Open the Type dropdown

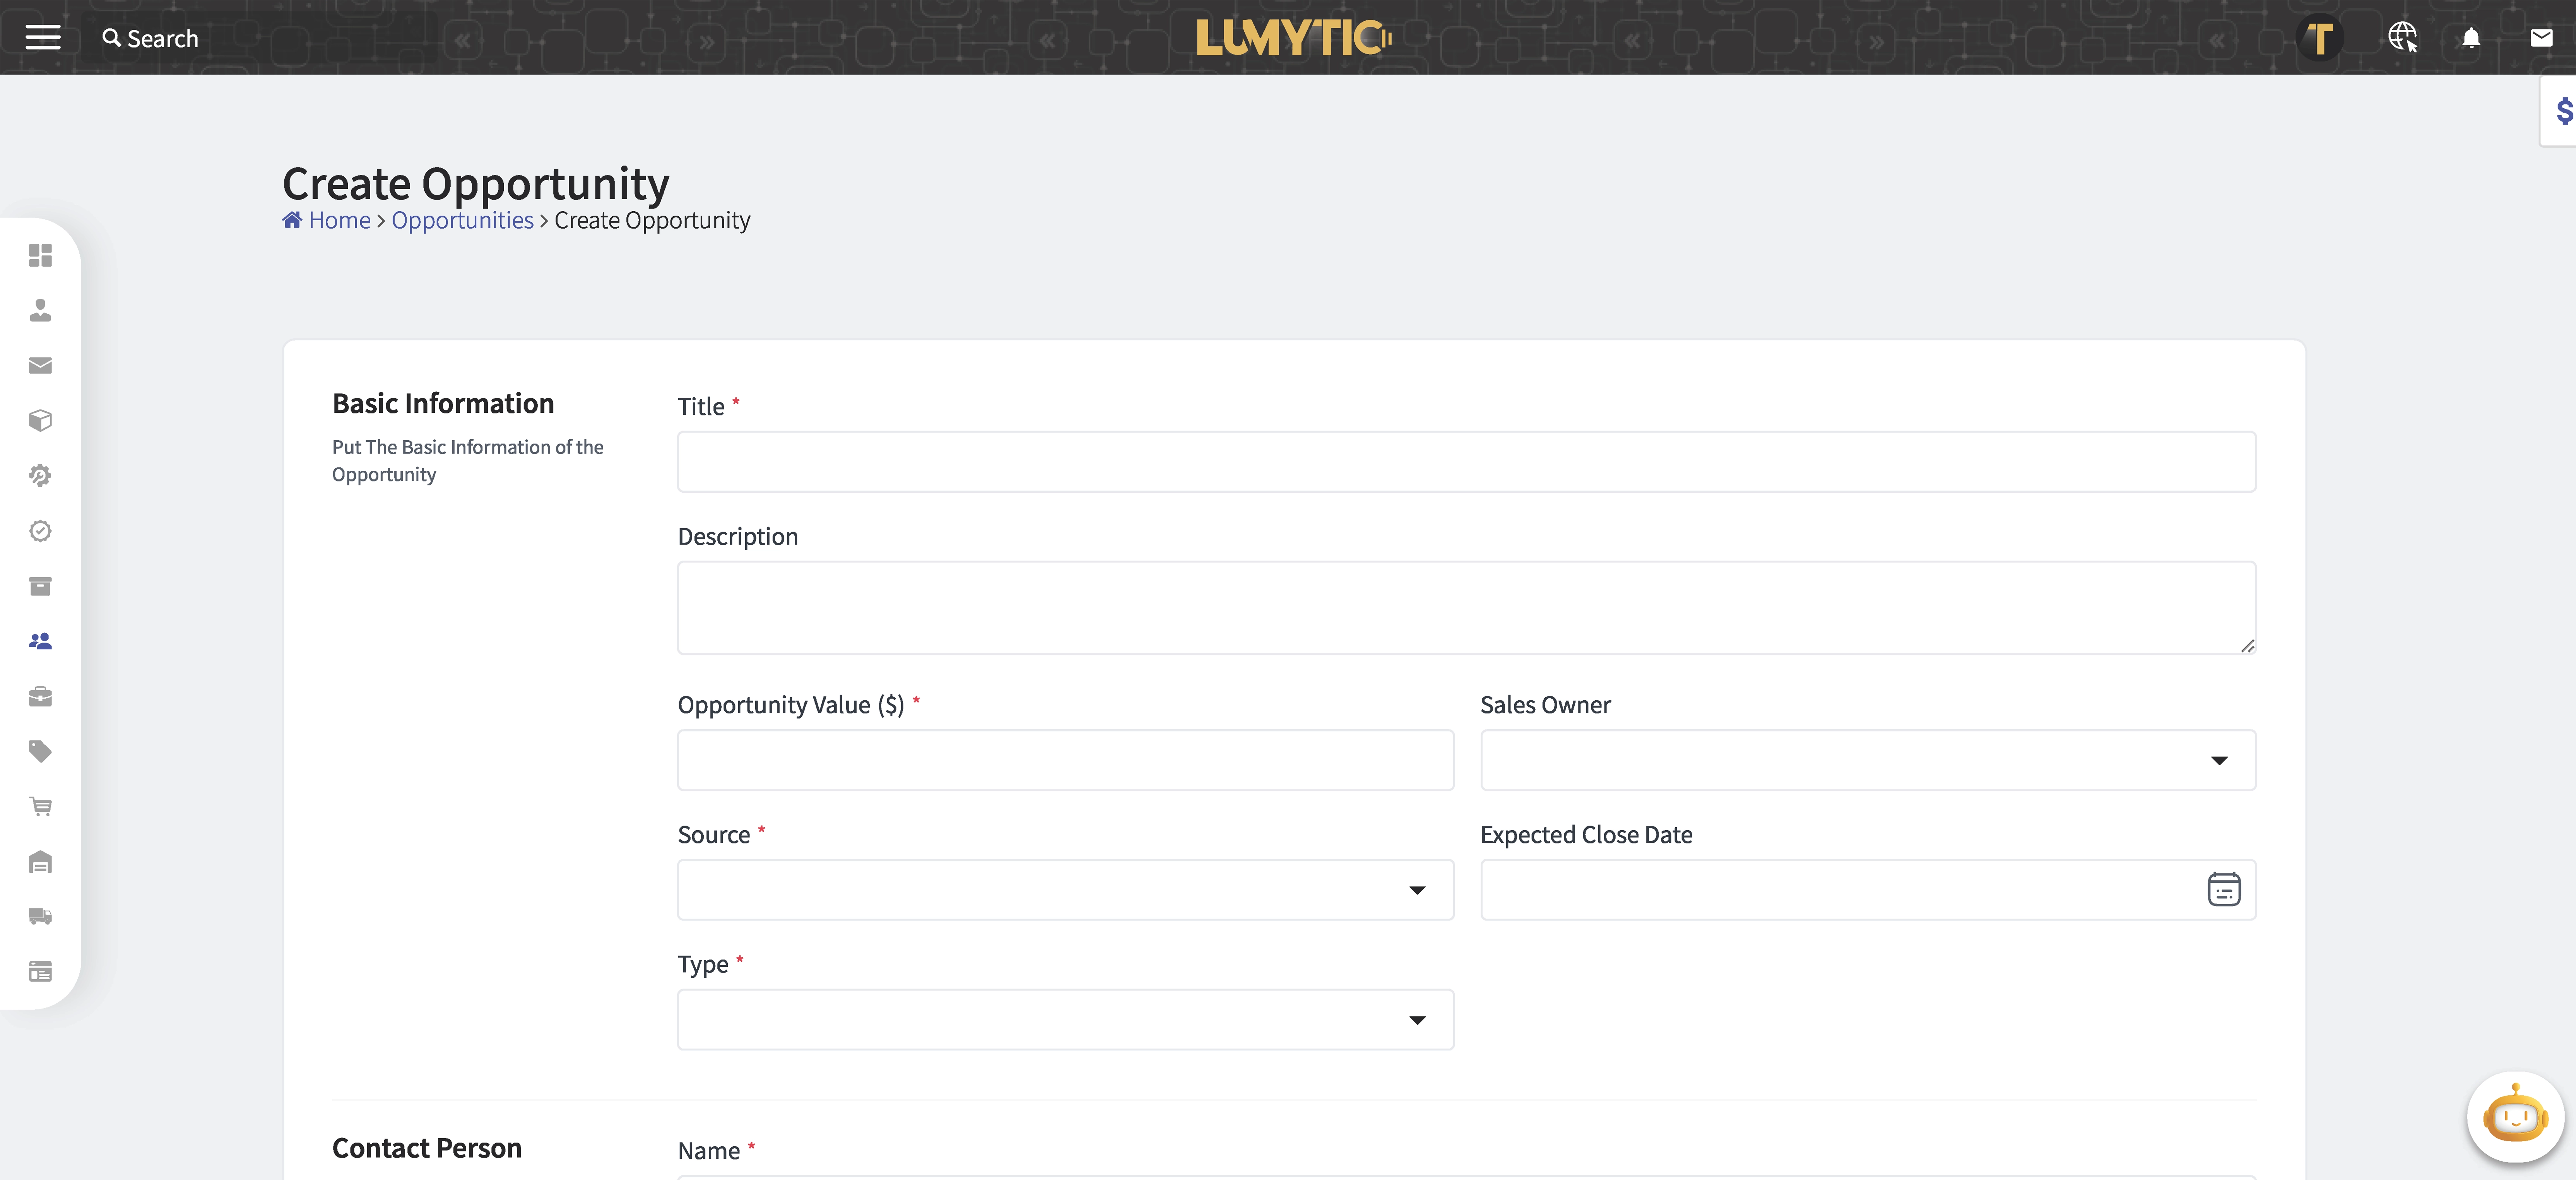1417,1019
